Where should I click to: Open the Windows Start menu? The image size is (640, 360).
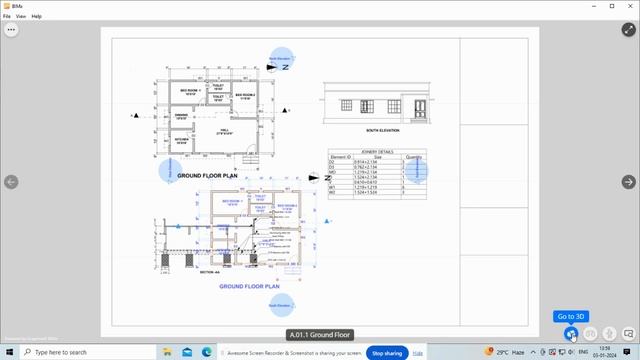click(9, 352)
